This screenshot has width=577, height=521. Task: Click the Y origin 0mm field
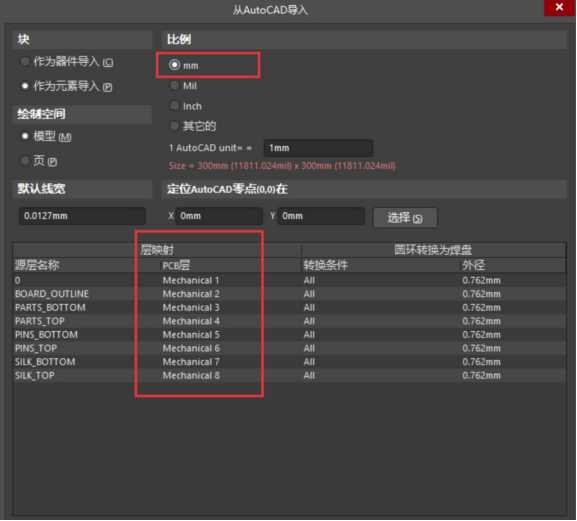[x=321, y=216]
